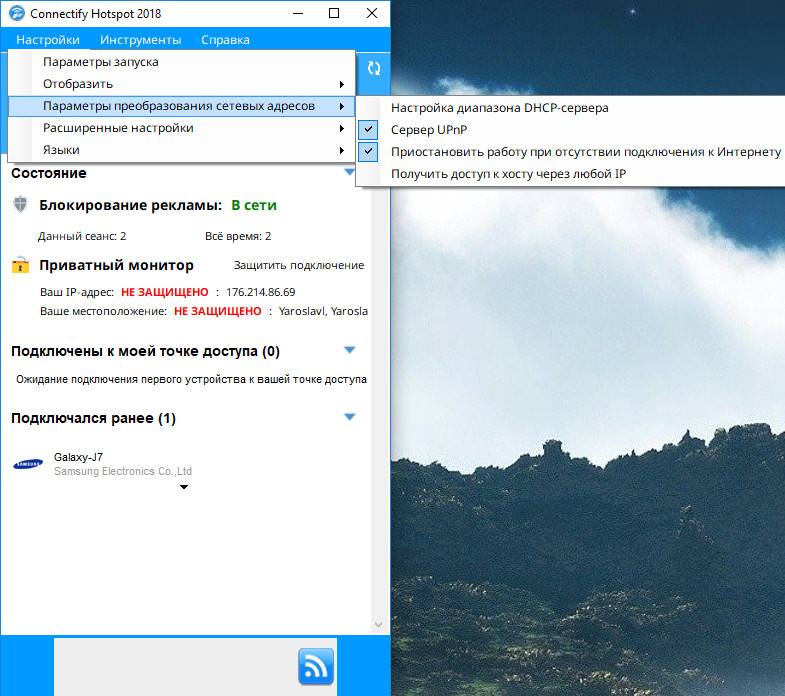This screenshot has height=696, width=785.
Task: Open the Языки submenu arrow
Action: click(341, 150)
